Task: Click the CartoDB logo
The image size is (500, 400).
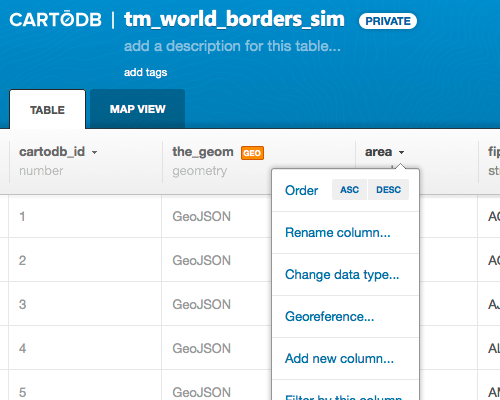Action: 55,19
